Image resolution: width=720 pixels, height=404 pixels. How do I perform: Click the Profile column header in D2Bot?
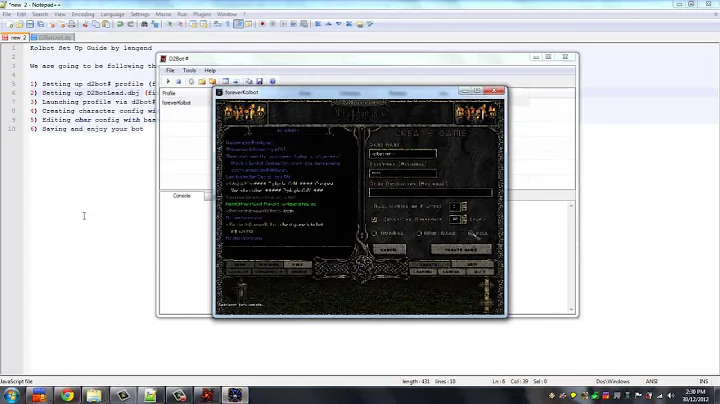coord(186,93)
